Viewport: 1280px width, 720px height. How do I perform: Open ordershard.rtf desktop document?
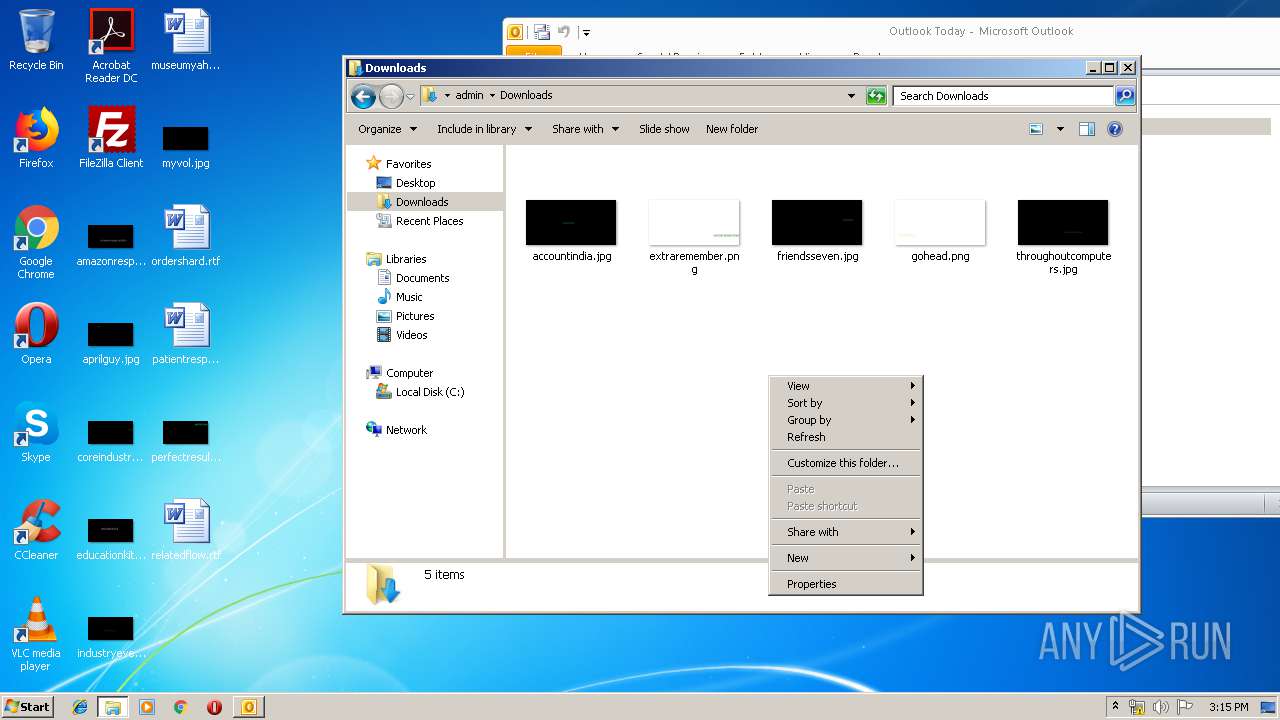[x=186, y=236]
